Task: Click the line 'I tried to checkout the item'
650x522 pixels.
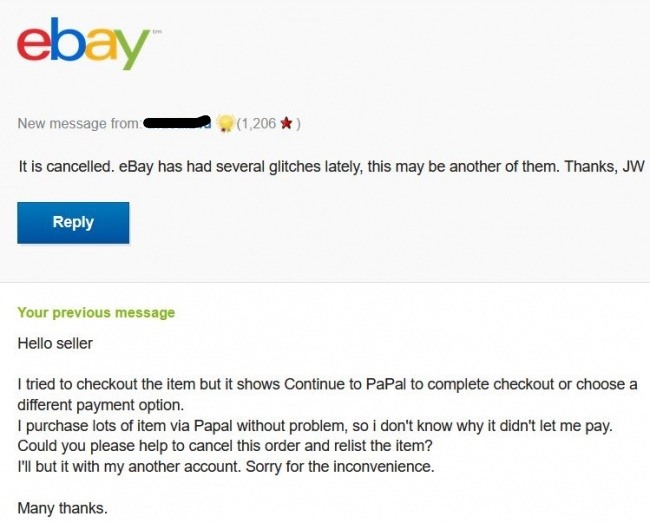Action: (x=327, y=384)
